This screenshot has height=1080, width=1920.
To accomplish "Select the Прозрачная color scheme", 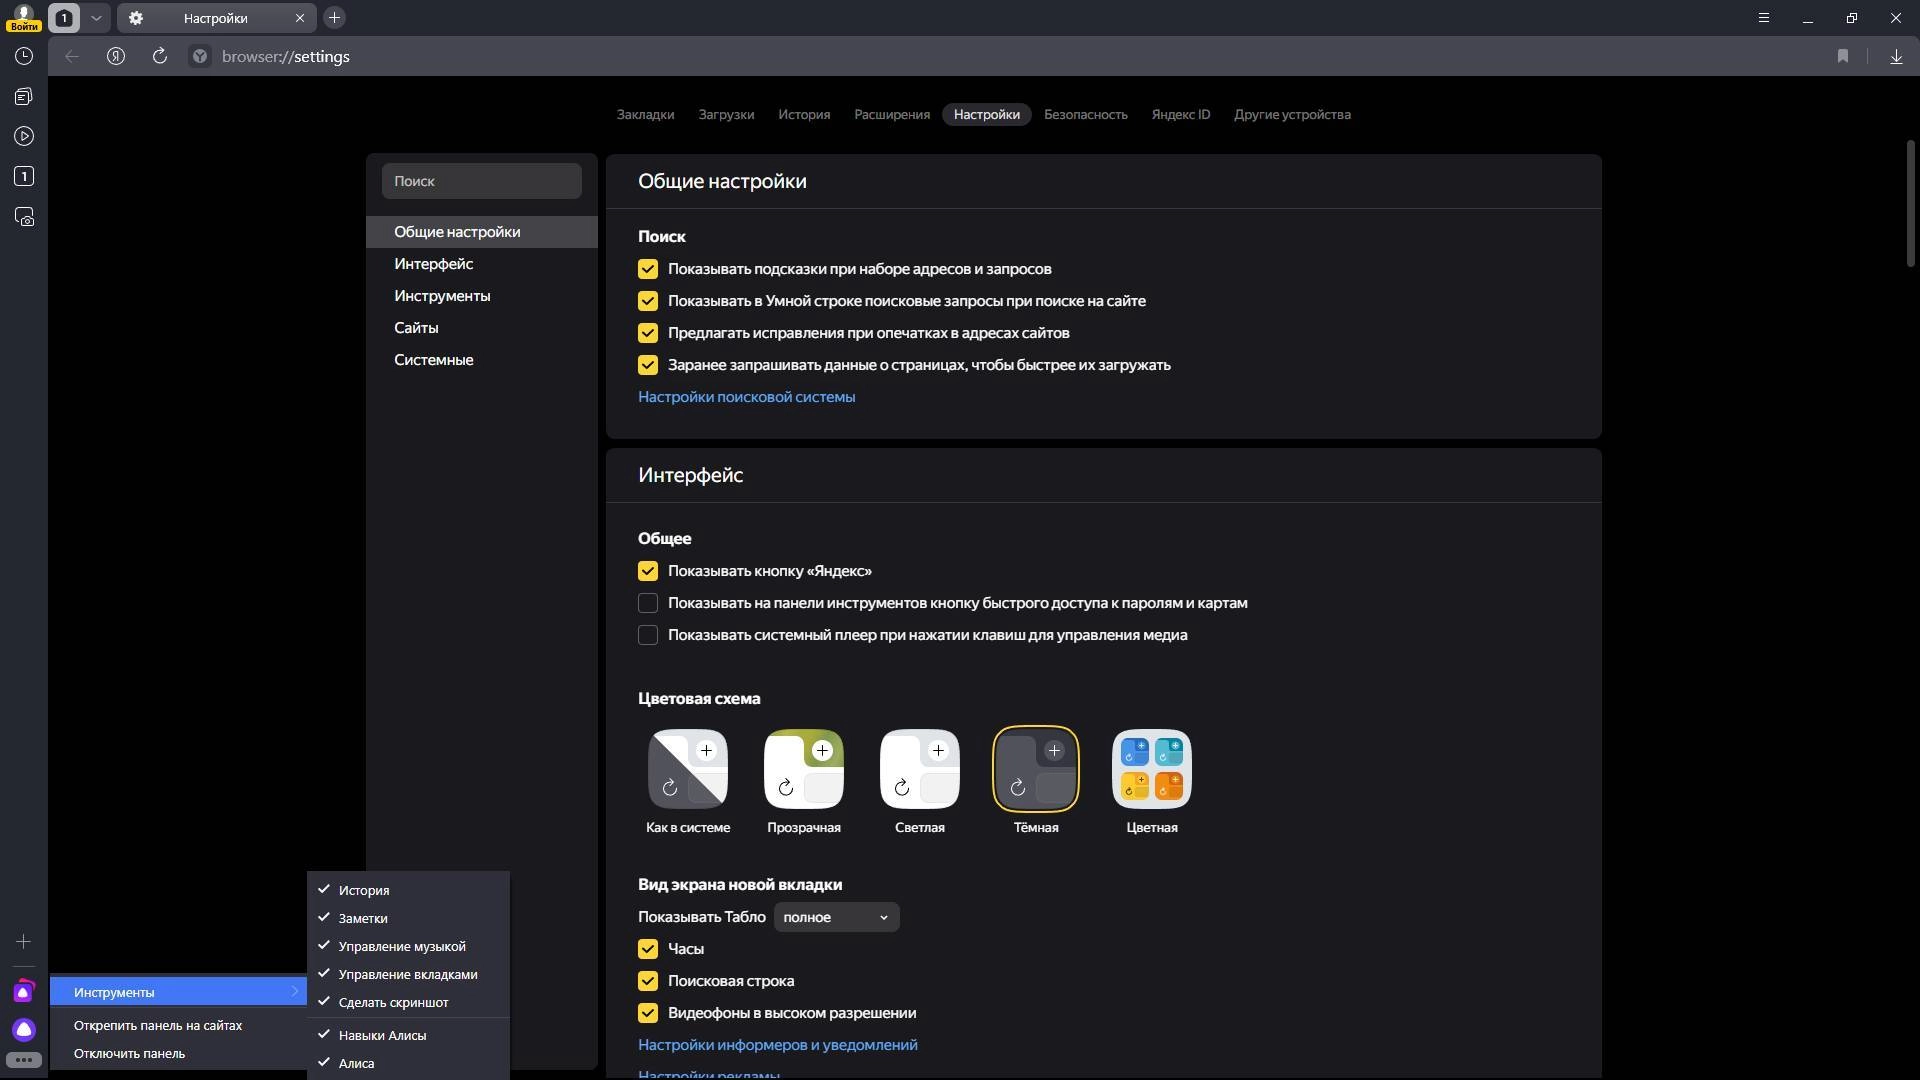I will pos(804,769).
